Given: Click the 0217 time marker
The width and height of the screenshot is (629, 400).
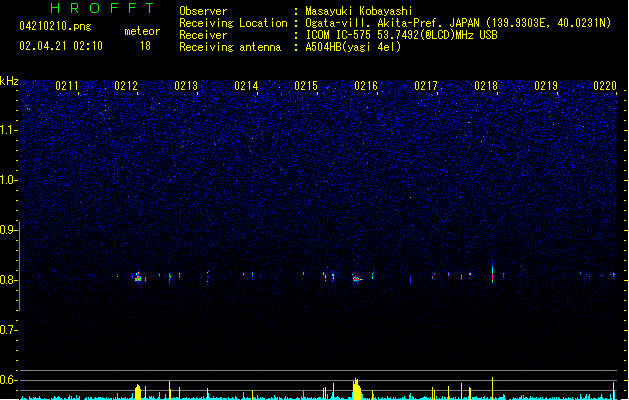Looking at the screenshot, I should click(x=426, y=86).
